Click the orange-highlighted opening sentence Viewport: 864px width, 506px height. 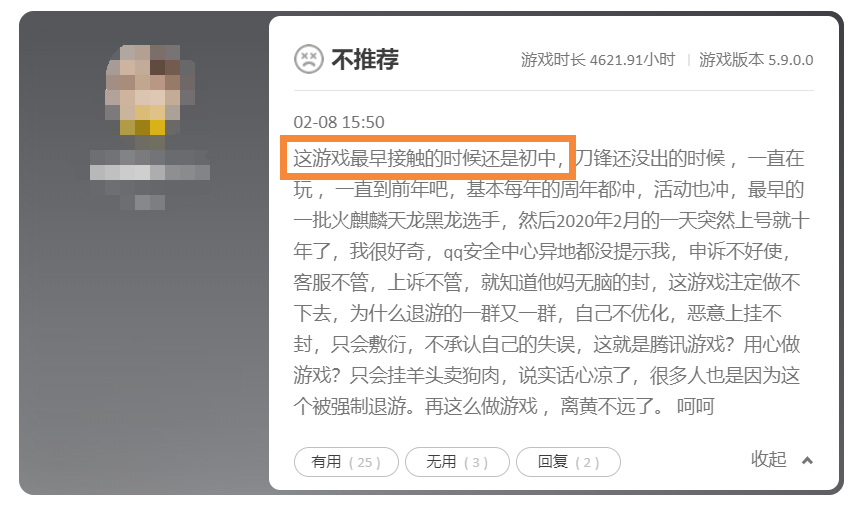point(428,158)
